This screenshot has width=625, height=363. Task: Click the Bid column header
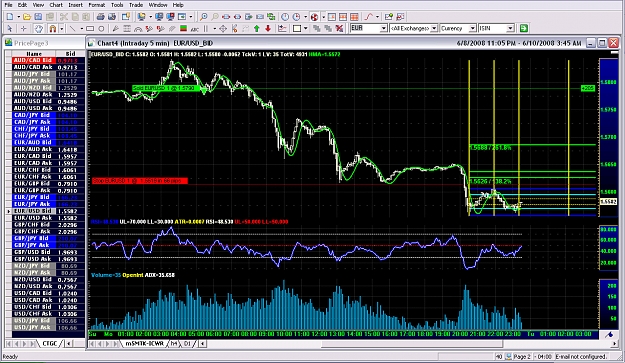click(x=71, y=53)
